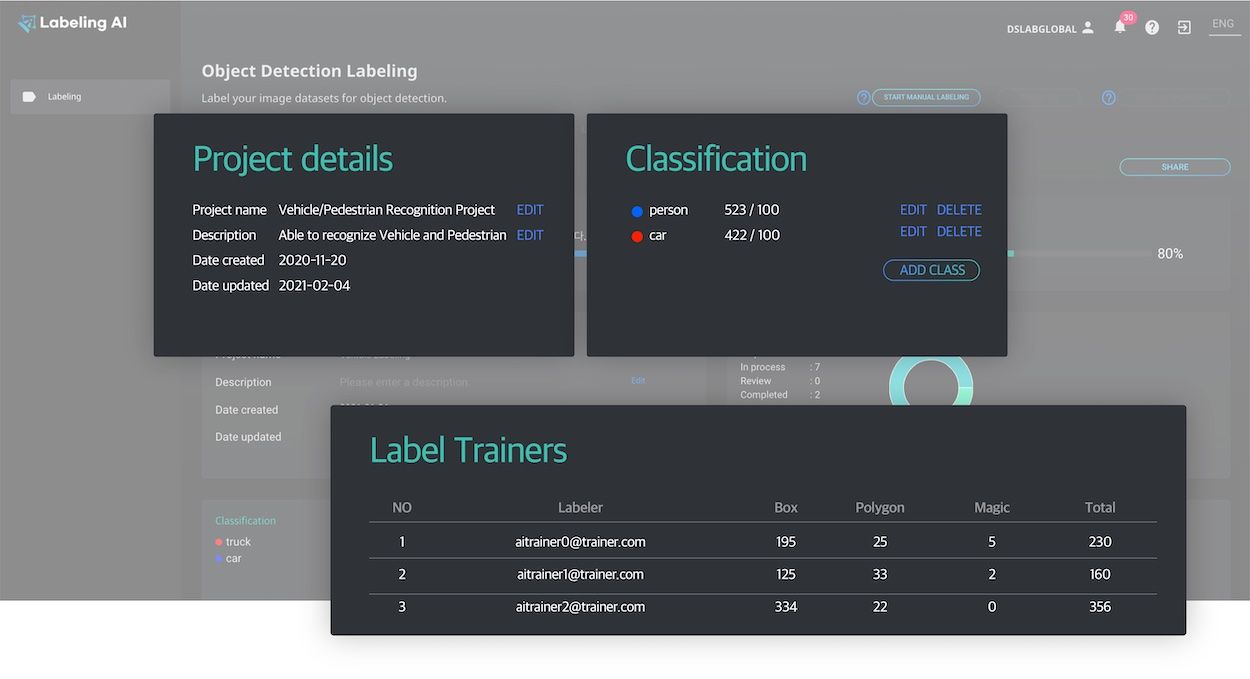
Task: Click the blue person class color dot
Action: point(636,210)
